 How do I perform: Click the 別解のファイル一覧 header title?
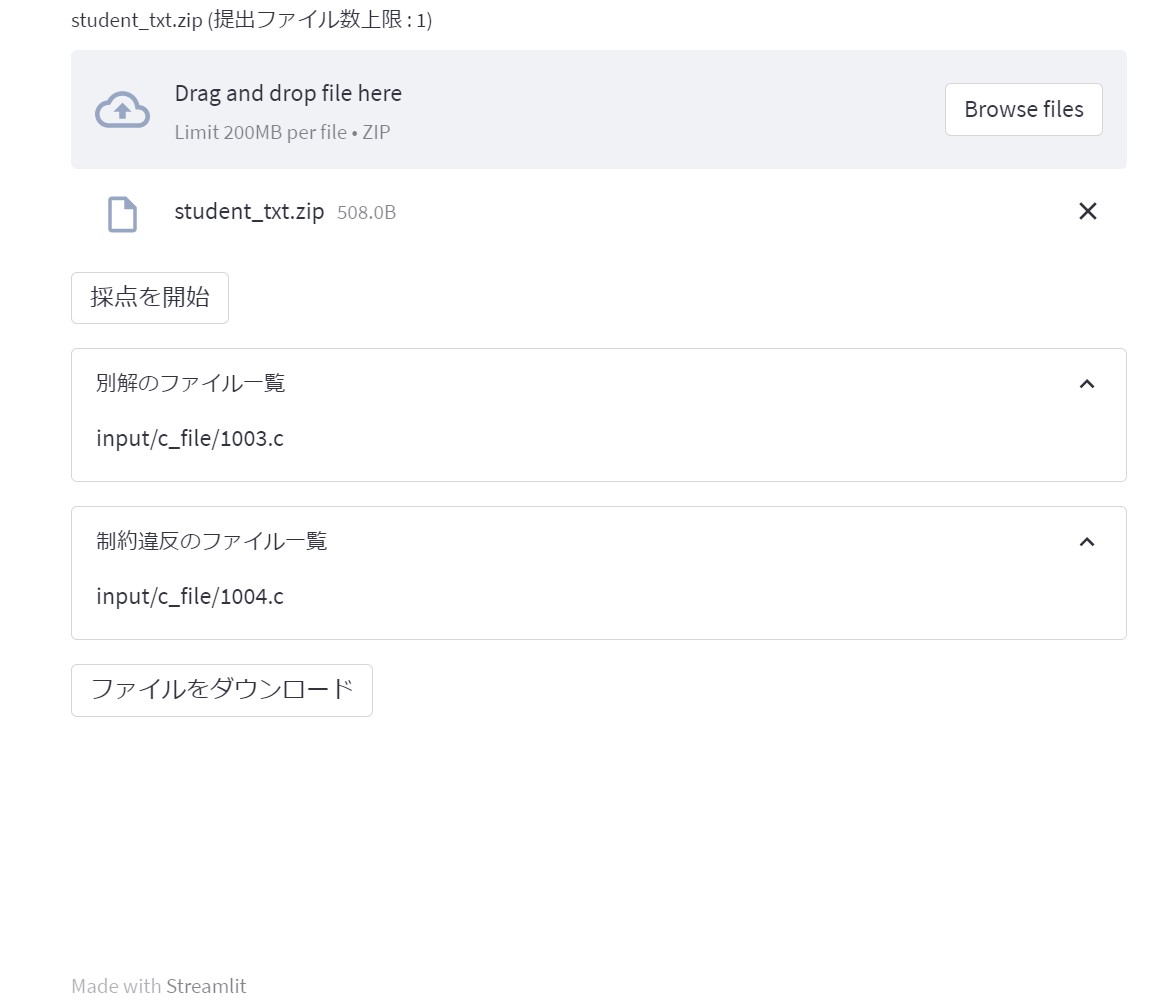coord(191,383)
